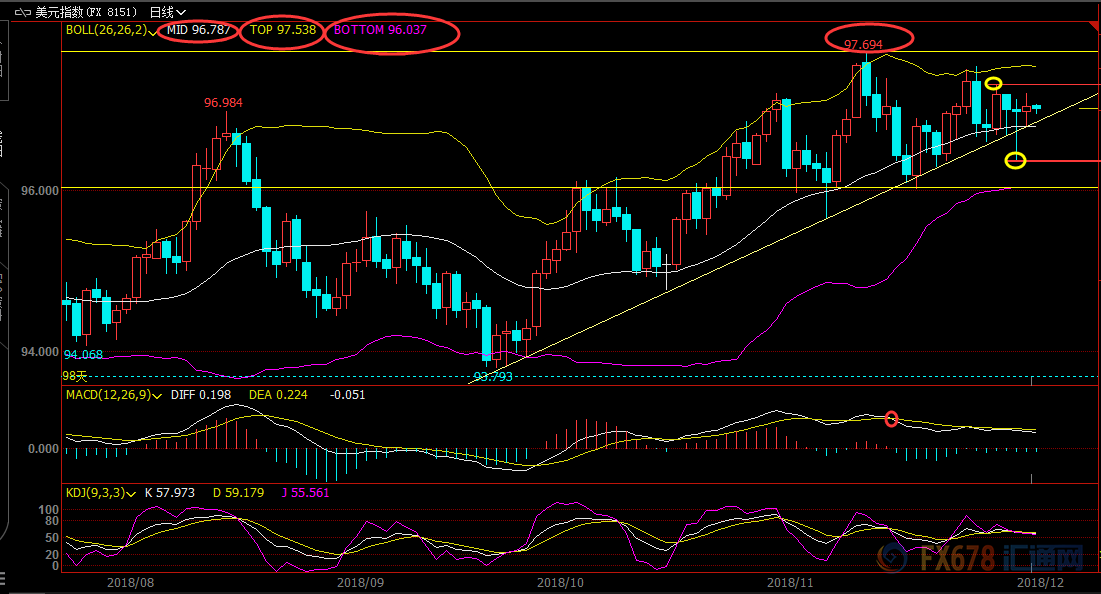Screen dimensions: 1101x594
Task: Expand the BOLL(26,26,2) indicator dropdown
Action: coord(153,31)
